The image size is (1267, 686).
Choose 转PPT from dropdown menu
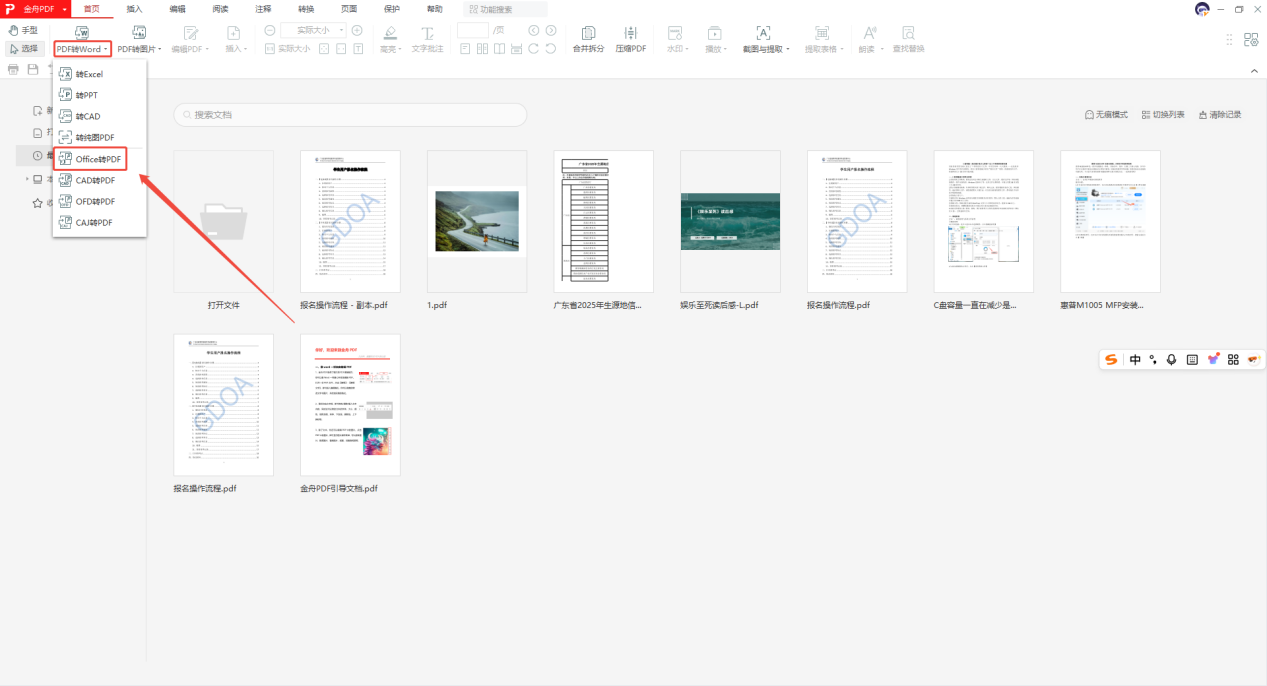pyautogui.click(x=100, y=95)
